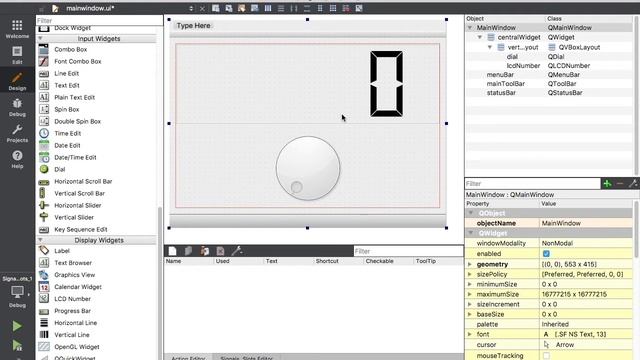Activate Edit Signals/Slots mode in toolbar
This screenshot has height=360, width=640.
point(229,8)
